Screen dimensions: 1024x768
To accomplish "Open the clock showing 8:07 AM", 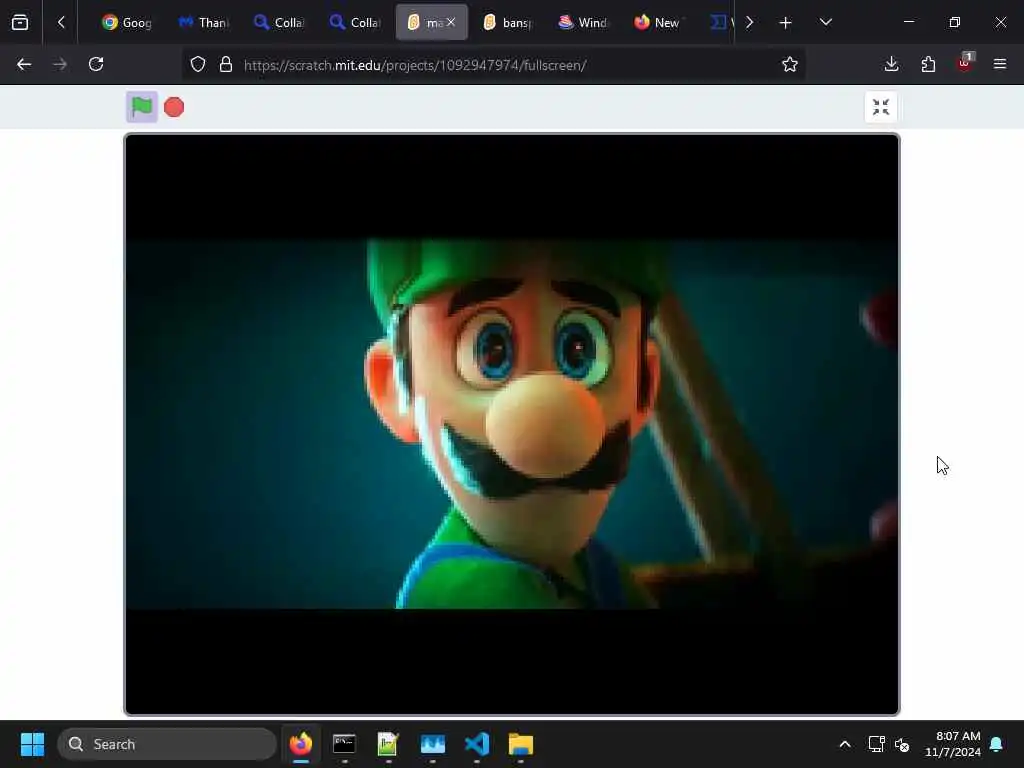I will tap(953, 744).
